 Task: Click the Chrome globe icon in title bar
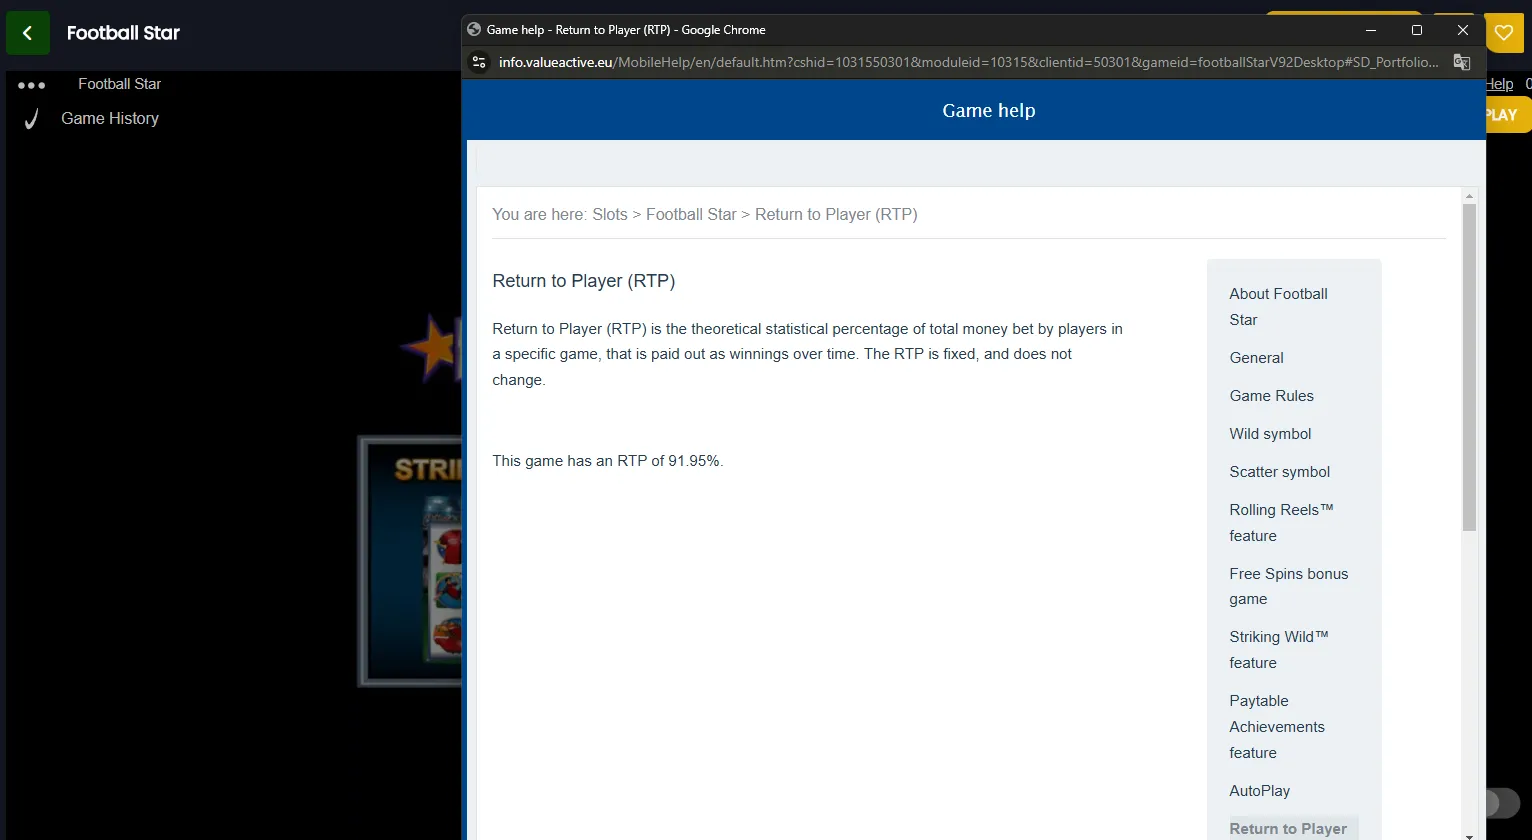(474, 30)
